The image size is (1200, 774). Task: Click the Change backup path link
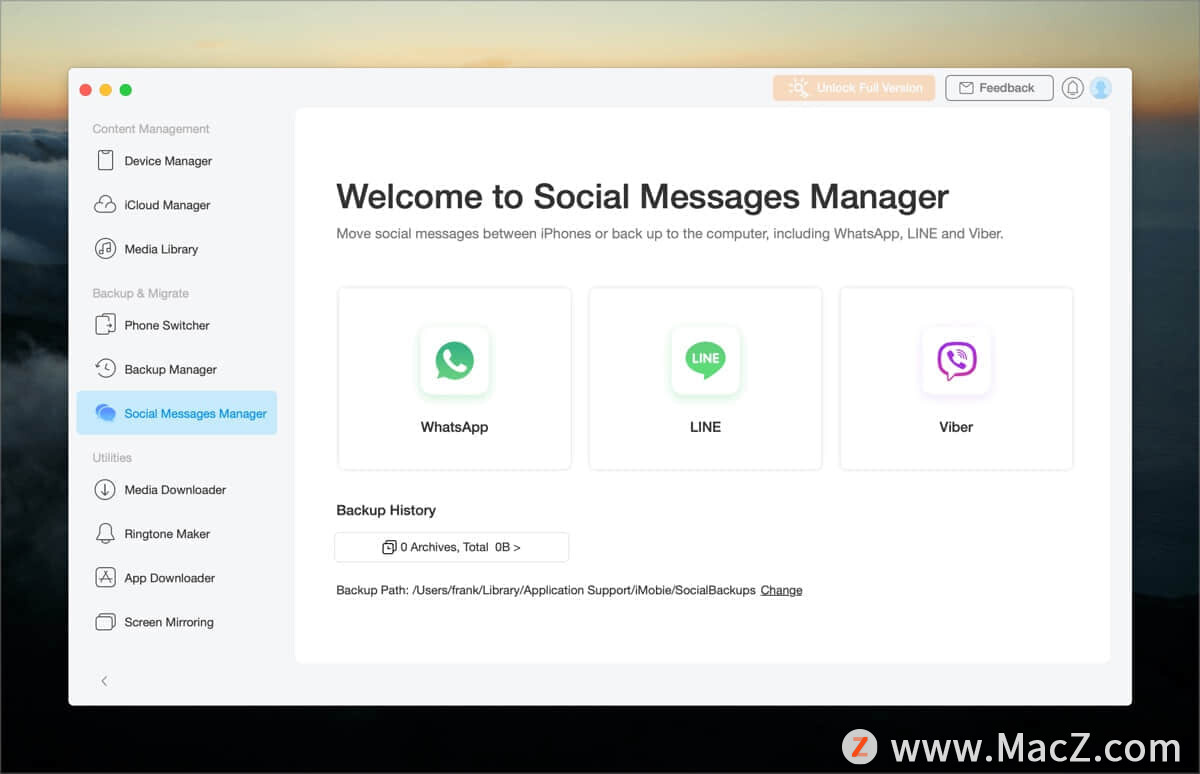tap(781, 590)
